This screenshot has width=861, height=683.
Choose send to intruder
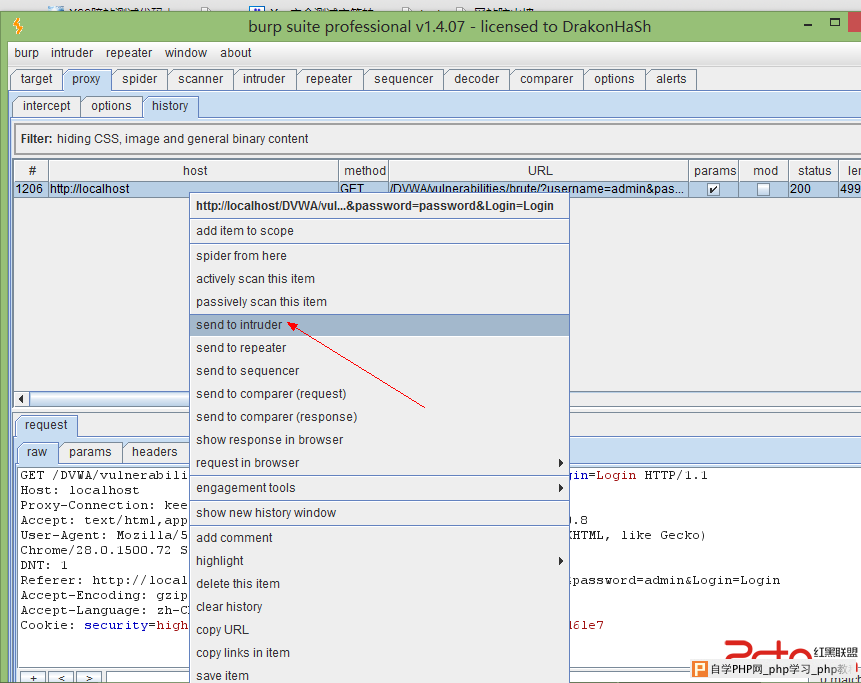tap(379, 325)
